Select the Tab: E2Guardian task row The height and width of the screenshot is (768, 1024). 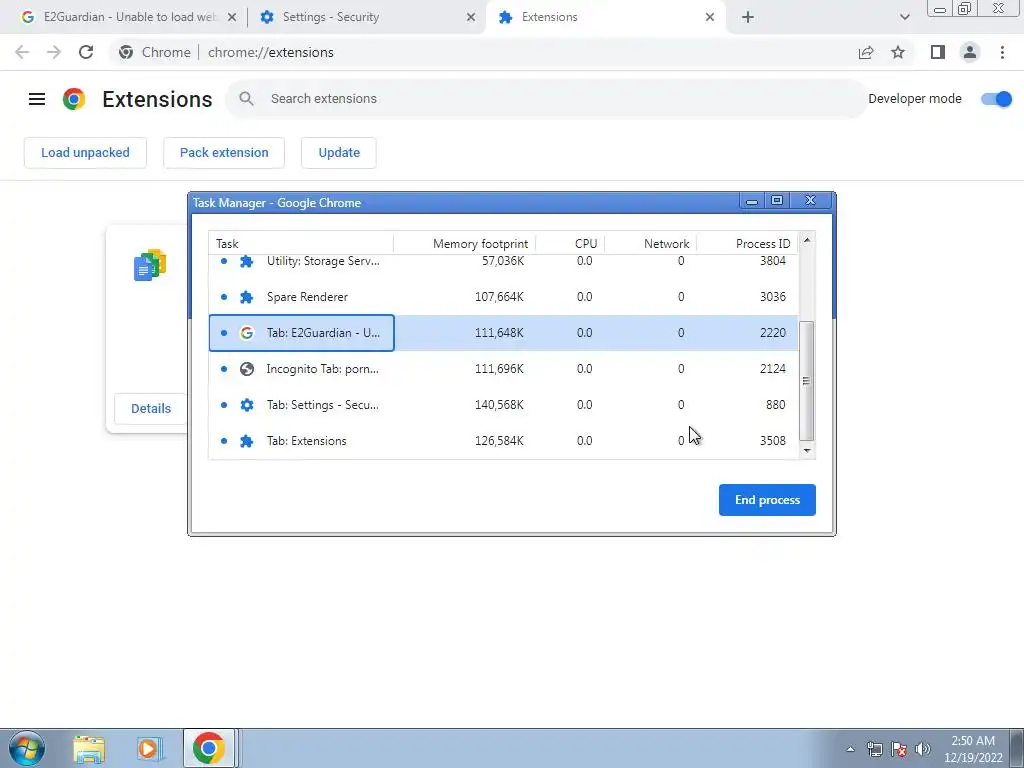click(x=504, y=332)
